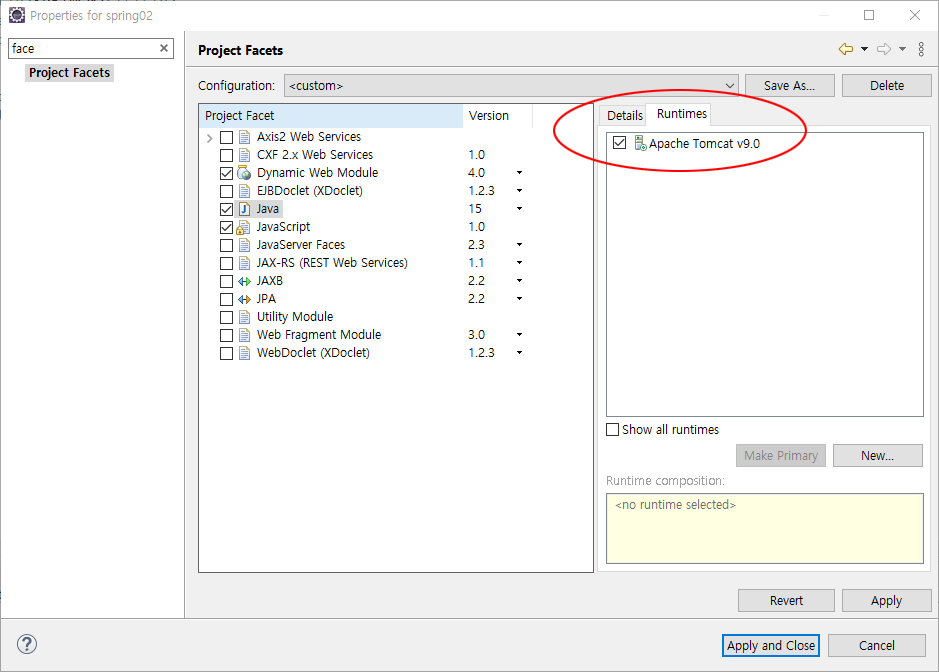Open back history dropdown arrow
Screen dimensions: 939x672
[x=864, y=49]
